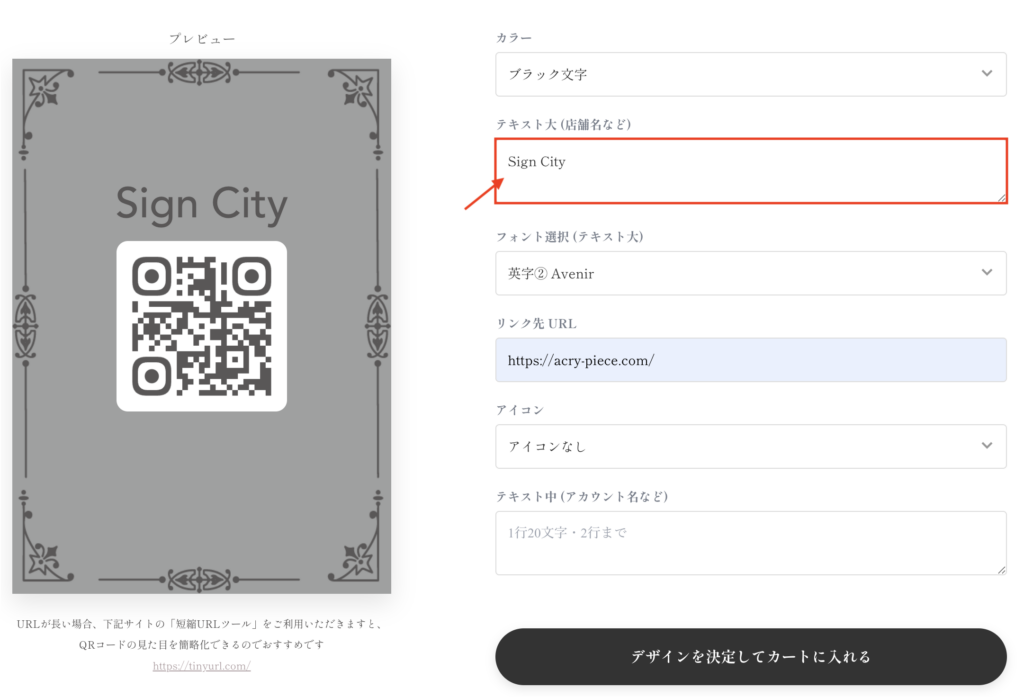Viewport: 1024px width, 697px height.
Task: Click the chevron arrow of the カラー select
Action: click(x=986, y=74)
